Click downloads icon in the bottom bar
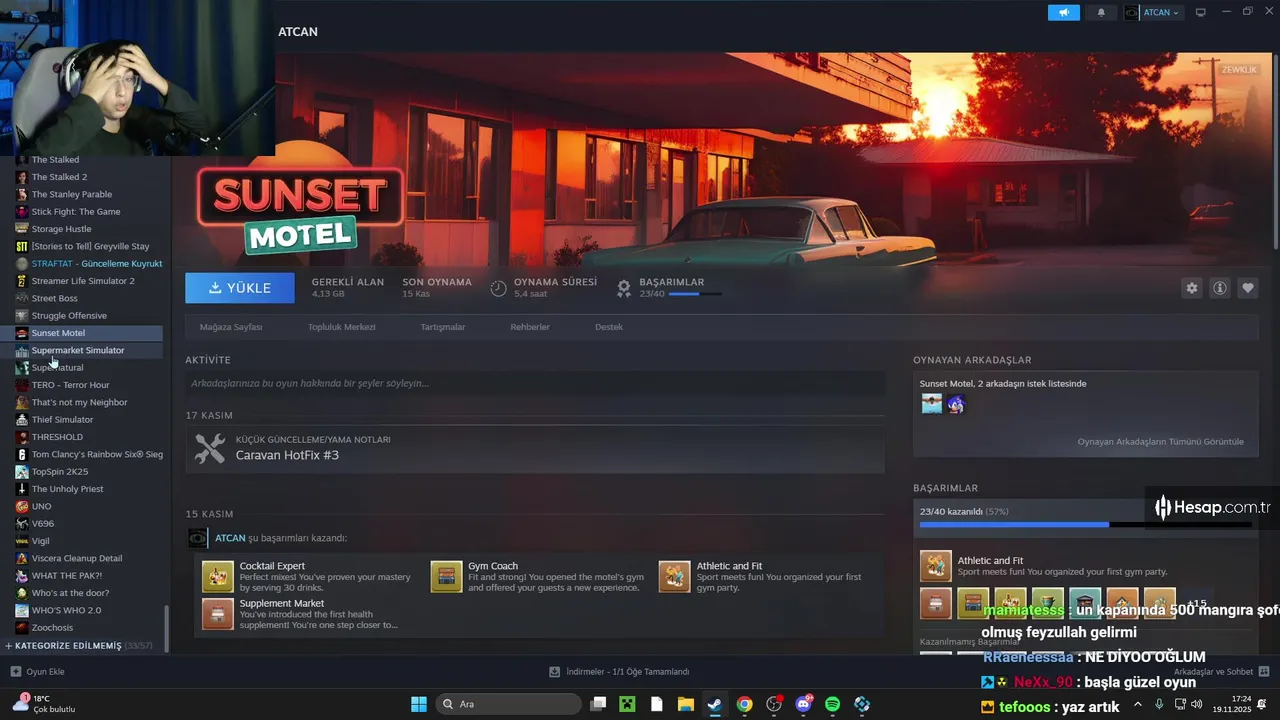 point(555,672)
